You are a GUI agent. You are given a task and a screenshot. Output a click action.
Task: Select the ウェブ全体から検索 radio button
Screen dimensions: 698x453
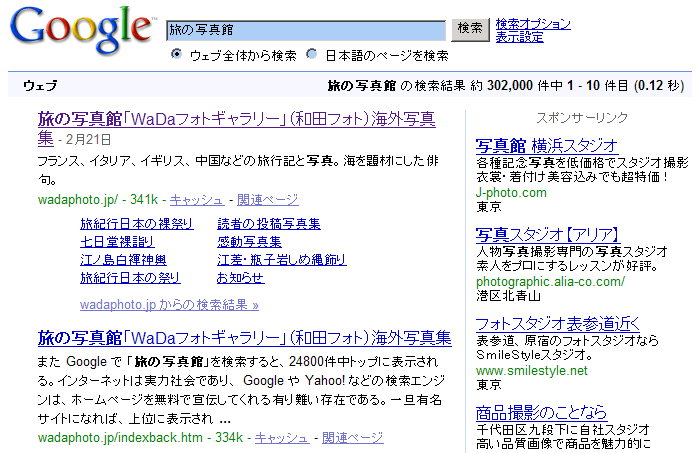point(177,54)
